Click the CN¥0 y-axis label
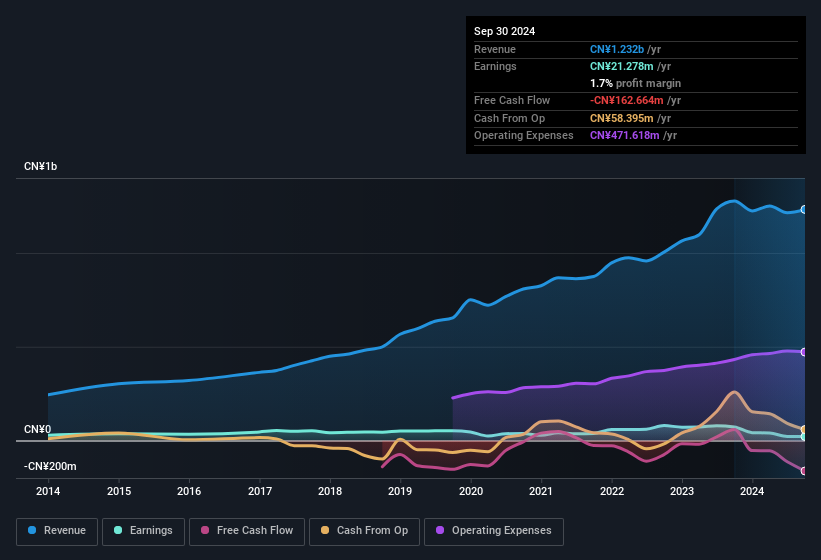Viewport: 821px width, 560px height. pos(37,429)
